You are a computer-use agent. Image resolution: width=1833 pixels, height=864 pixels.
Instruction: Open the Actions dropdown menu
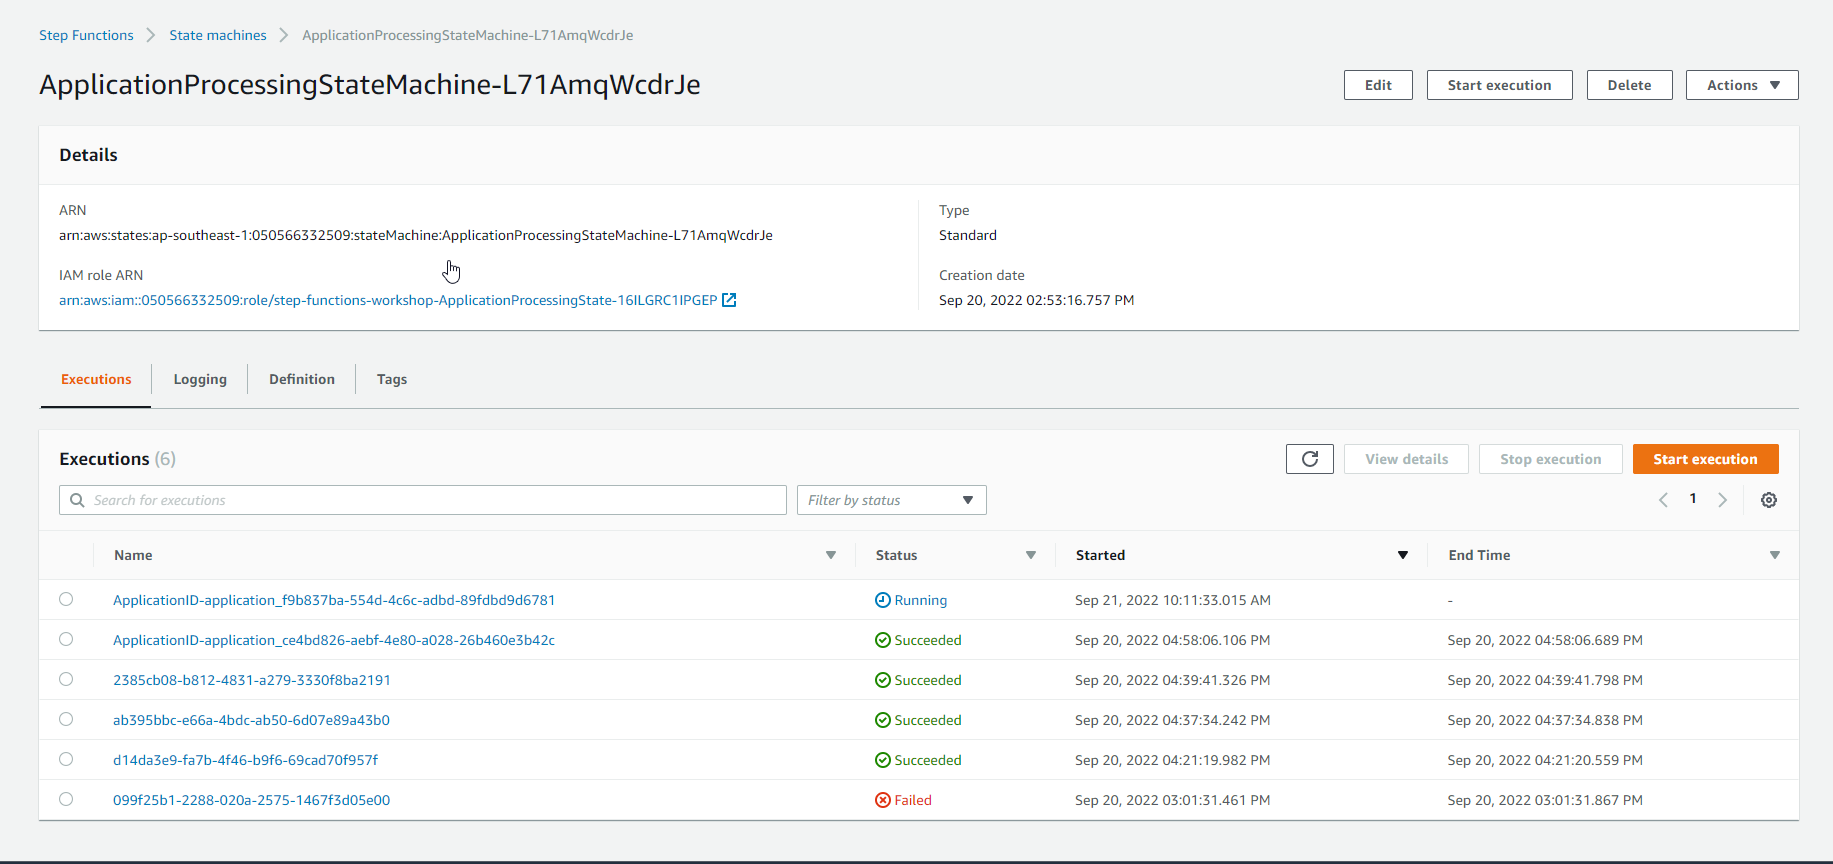click(1742, 85)
